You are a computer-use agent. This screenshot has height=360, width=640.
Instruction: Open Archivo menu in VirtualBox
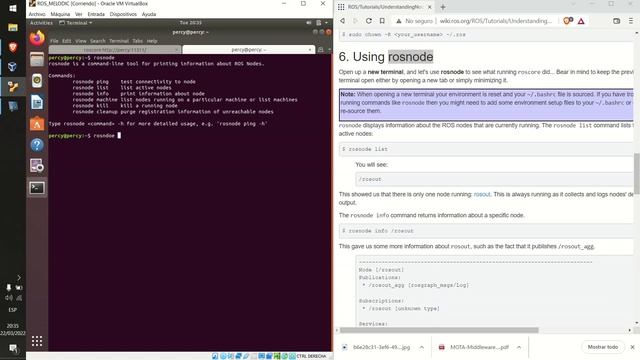coord(37,14)
